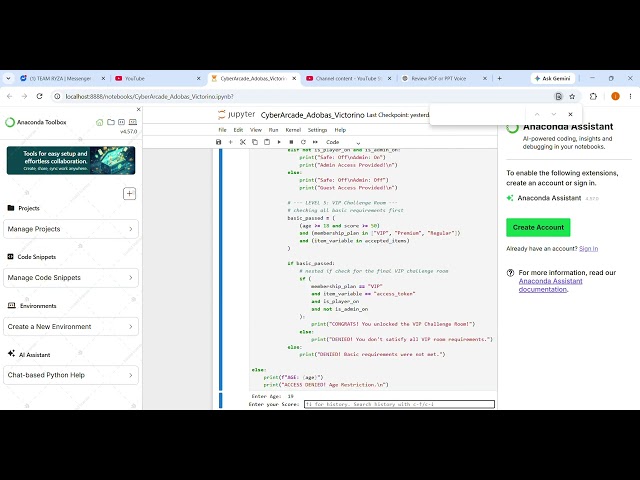Go to next find result arrow
This screenshot has width=640, height=480.
[553, 114]
